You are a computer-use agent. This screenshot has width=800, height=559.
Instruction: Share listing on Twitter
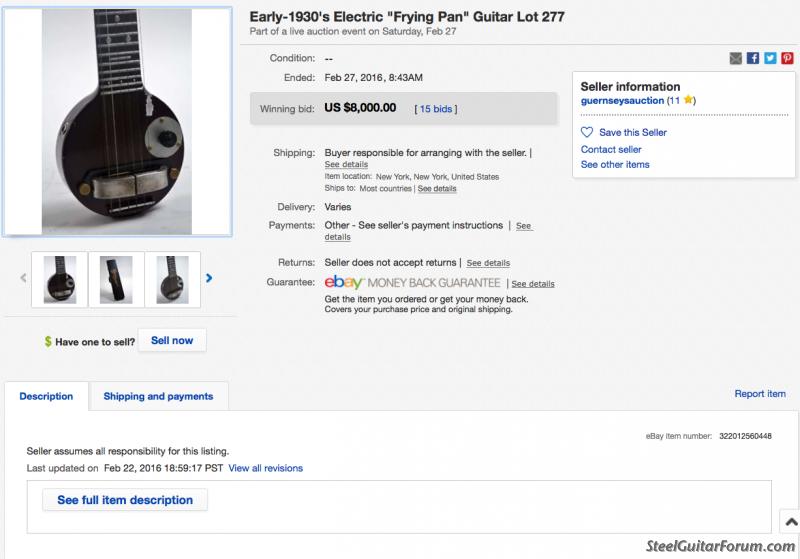click(770, 58)
